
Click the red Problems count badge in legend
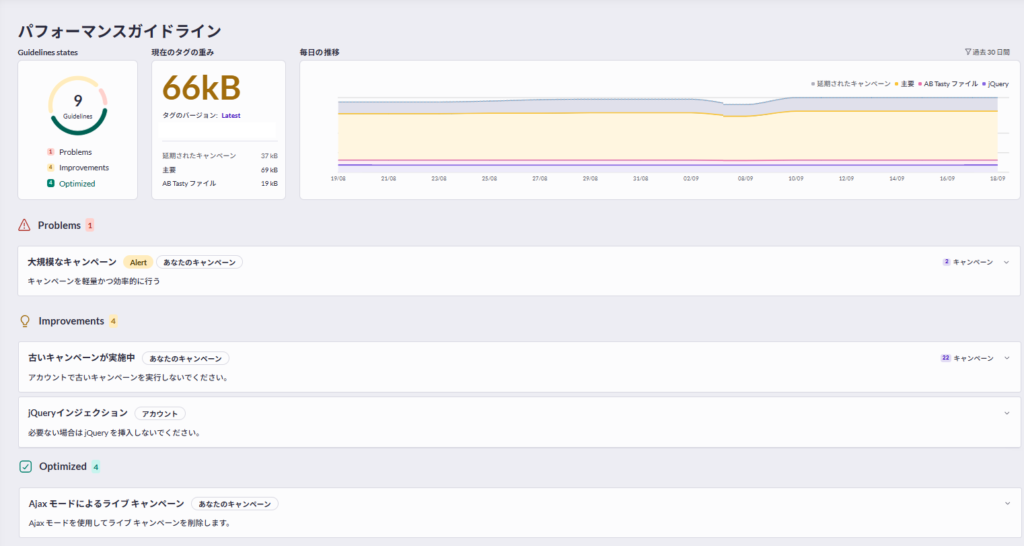[51, 152]
